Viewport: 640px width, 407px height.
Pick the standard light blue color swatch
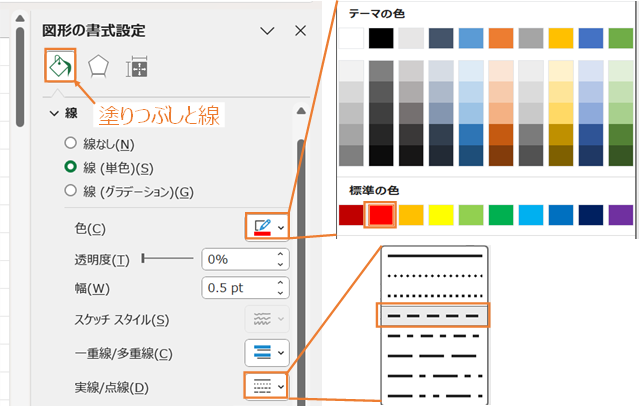coord(531,215)
